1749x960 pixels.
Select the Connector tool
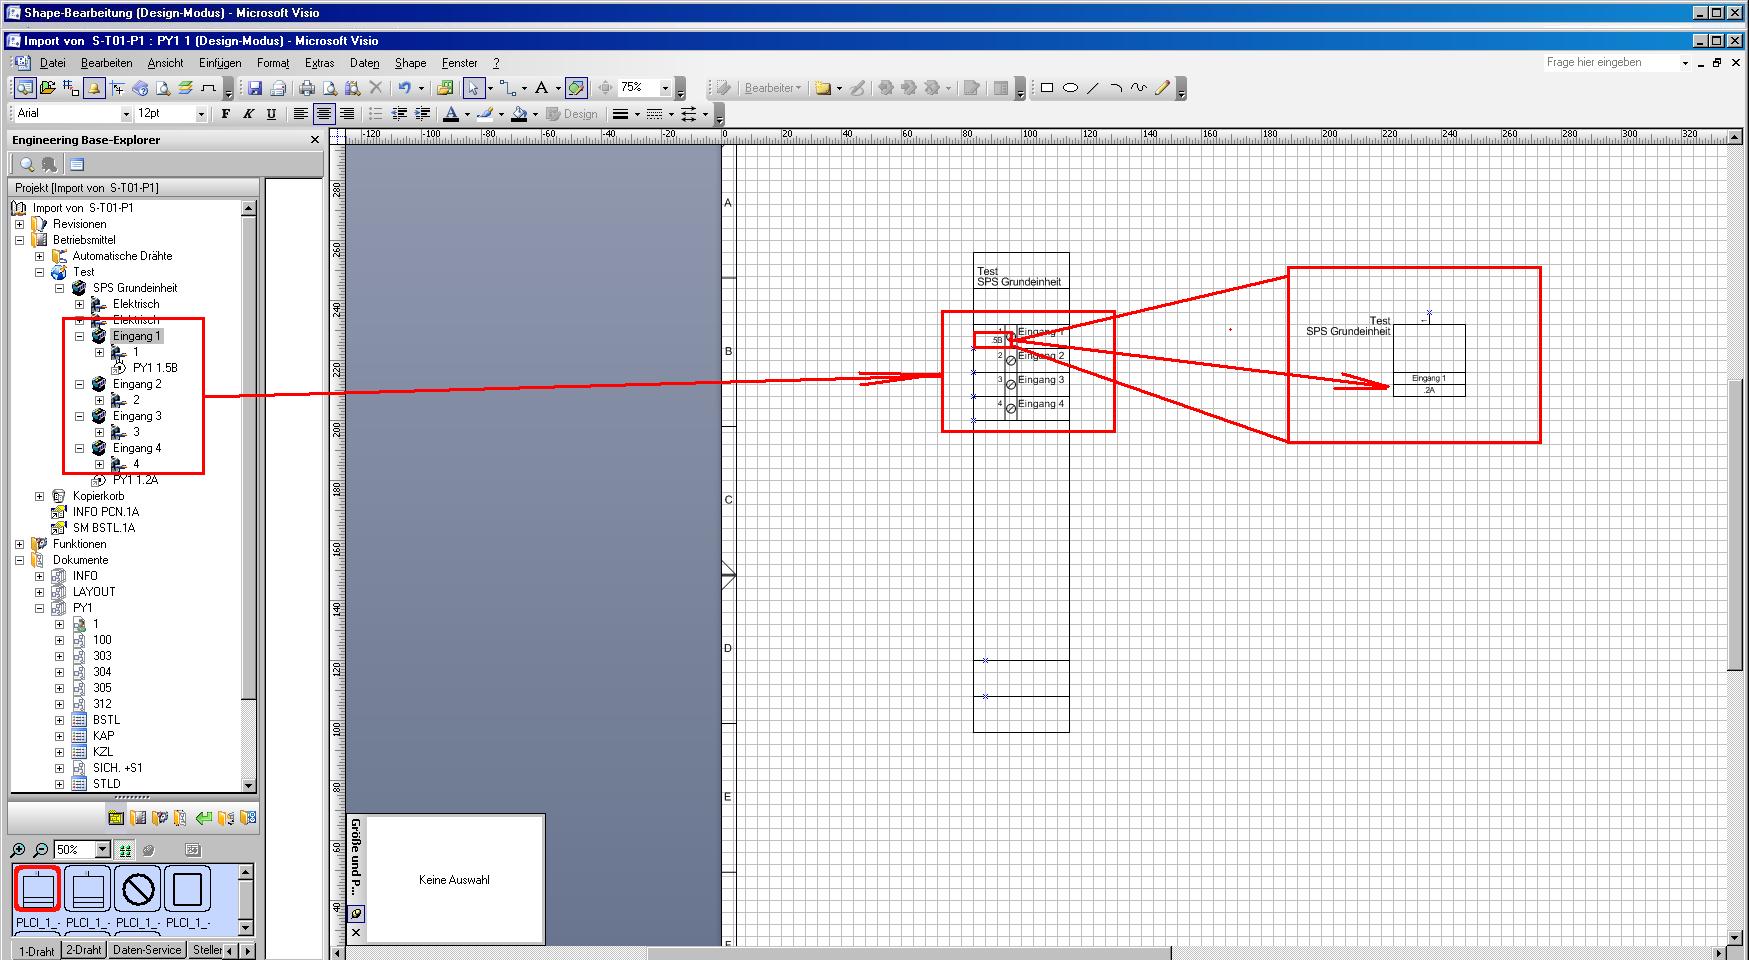pos(508,88)
